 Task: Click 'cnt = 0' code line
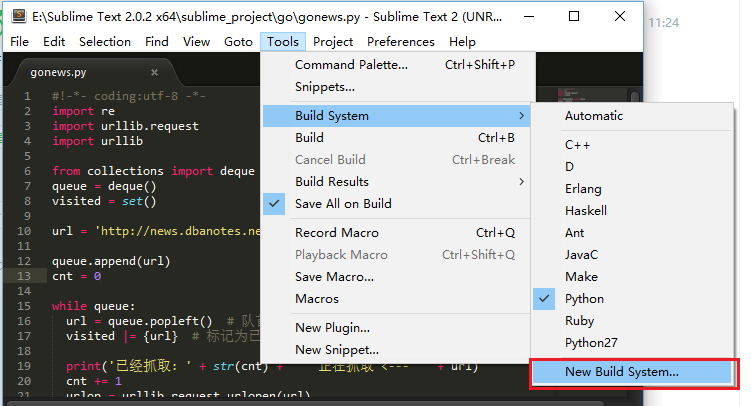77,276
